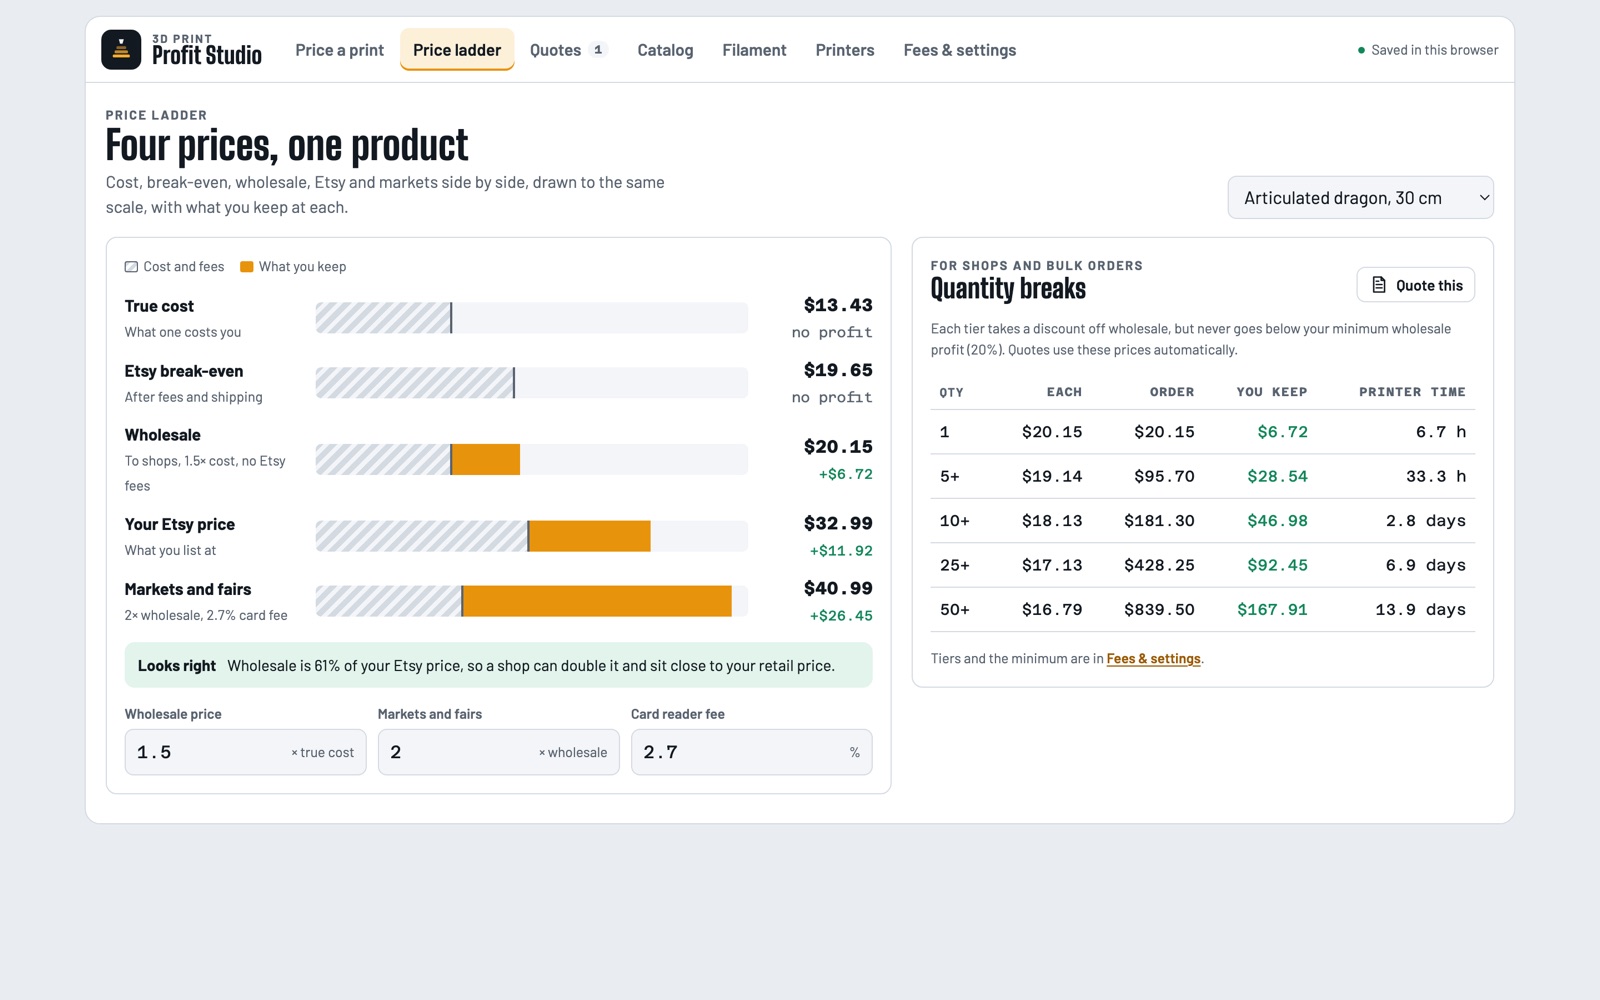Open the Catalog tab
The image size is (1600, 1000).
click(x=665, y=50)
